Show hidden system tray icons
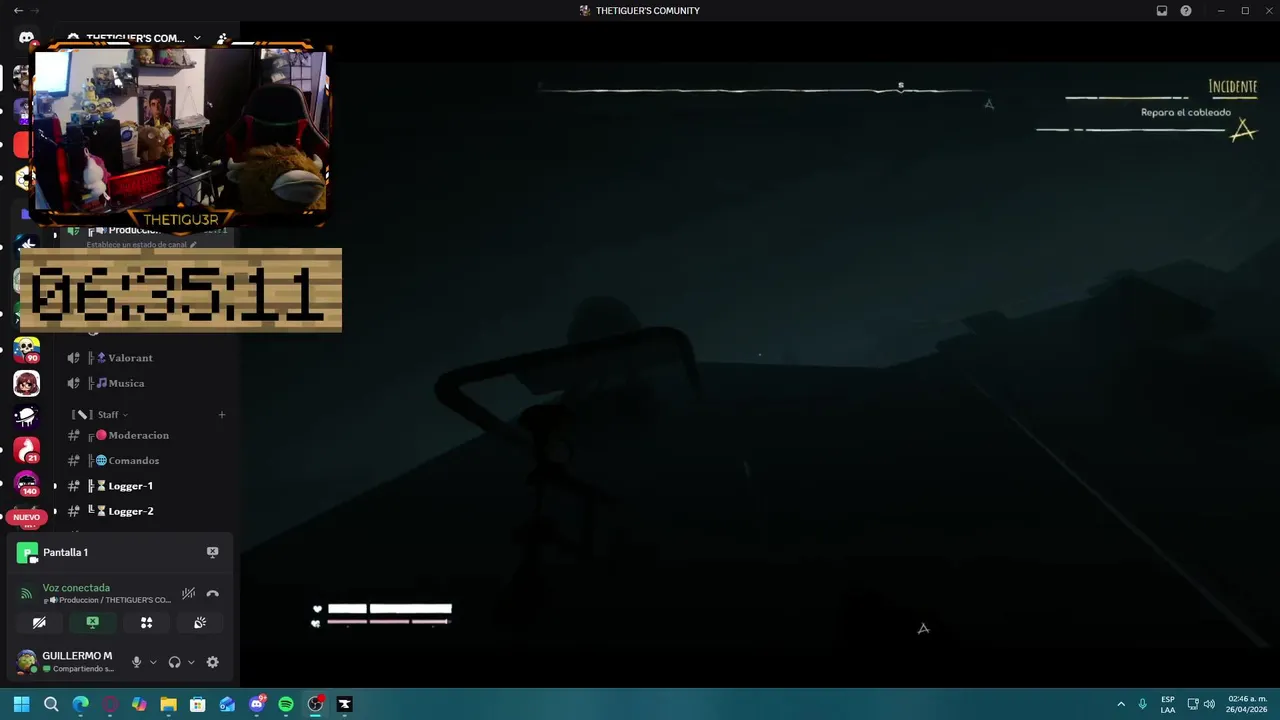Viewport: 1280px width, 720px height. pyautogui.click(x=1121, y=704)
